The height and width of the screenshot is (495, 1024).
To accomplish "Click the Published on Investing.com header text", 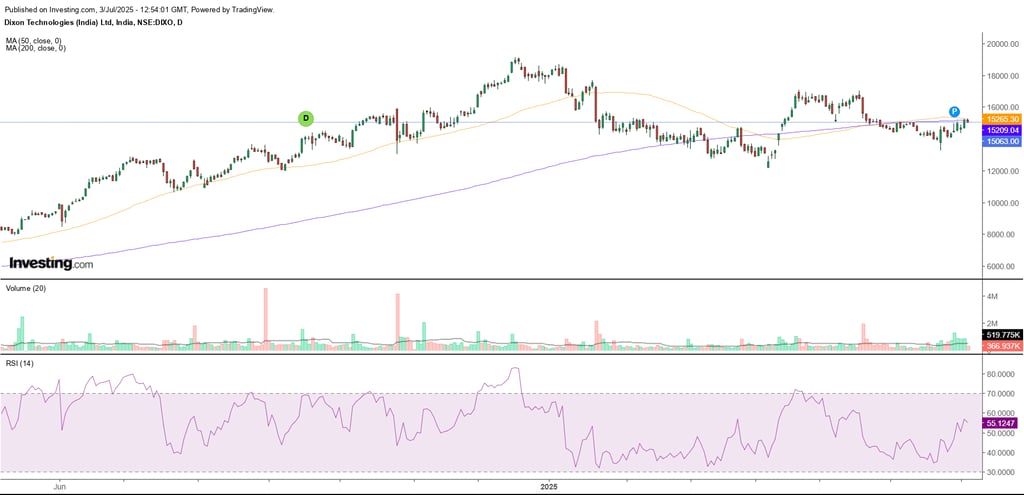I will [x=139, y=10].
